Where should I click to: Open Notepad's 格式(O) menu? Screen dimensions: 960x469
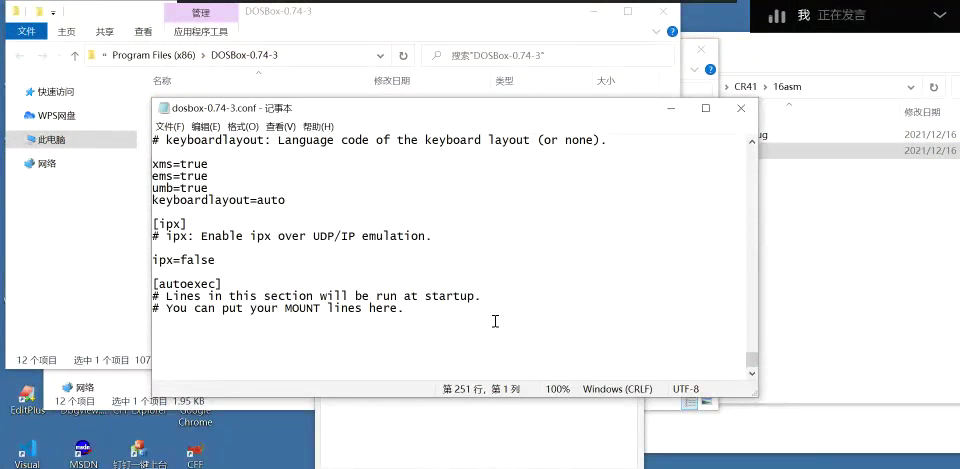(x=243, y=127)
